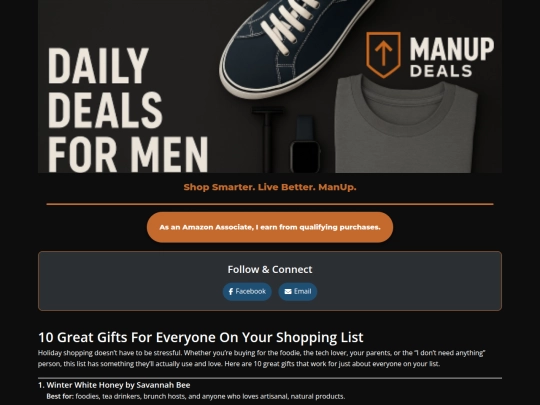
Task: Click the '10 Great Gifts For Everyone' title
Action: click(200, 337)
